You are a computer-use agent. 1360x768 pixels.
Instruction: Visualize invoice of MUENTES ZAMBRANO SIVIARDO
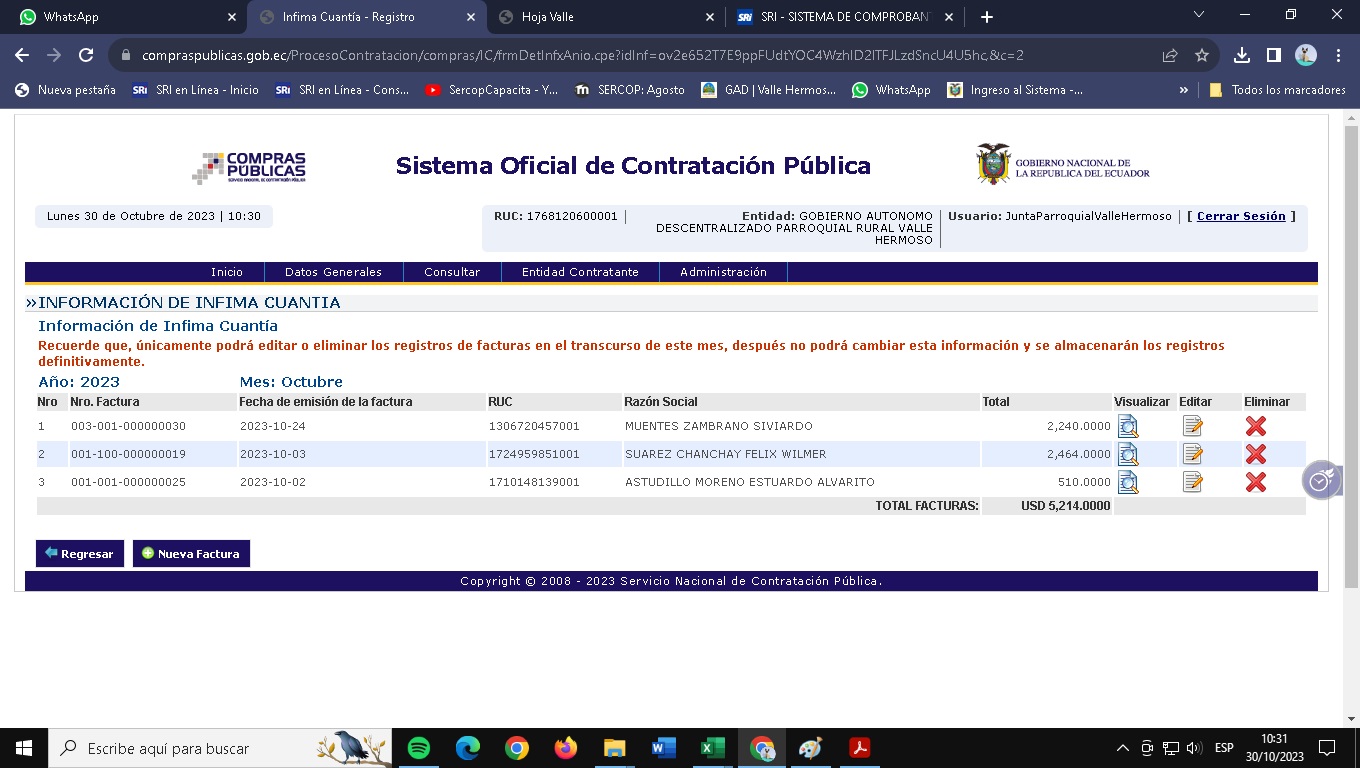tap(1127, 426)
